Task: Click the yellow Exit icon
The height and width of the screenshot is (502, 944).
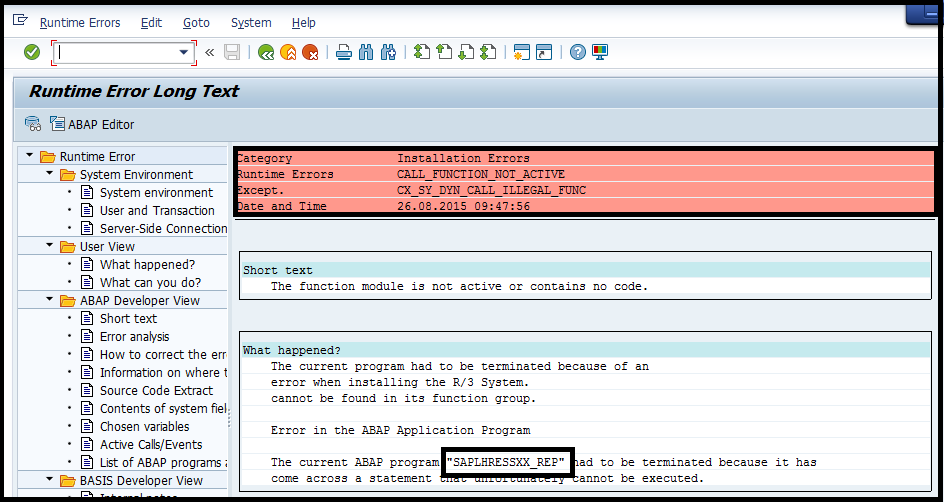Action: pyautogui.click(x=288, y=52)
